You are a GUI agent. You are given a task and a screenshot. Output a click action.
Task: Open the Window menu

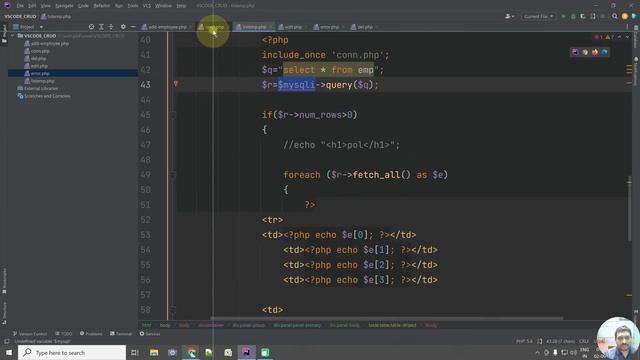[x=163, y=6]
